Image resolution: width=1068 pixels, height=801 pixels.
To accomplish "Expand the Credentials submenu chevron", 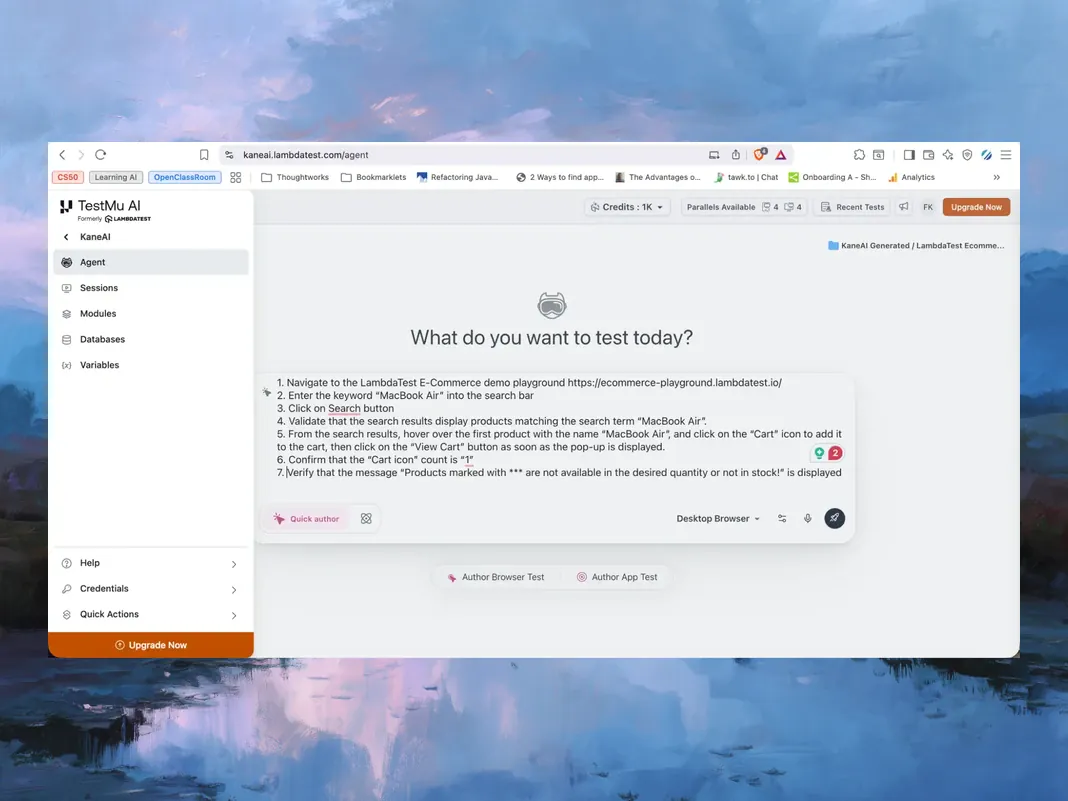I will pos(234,590).
